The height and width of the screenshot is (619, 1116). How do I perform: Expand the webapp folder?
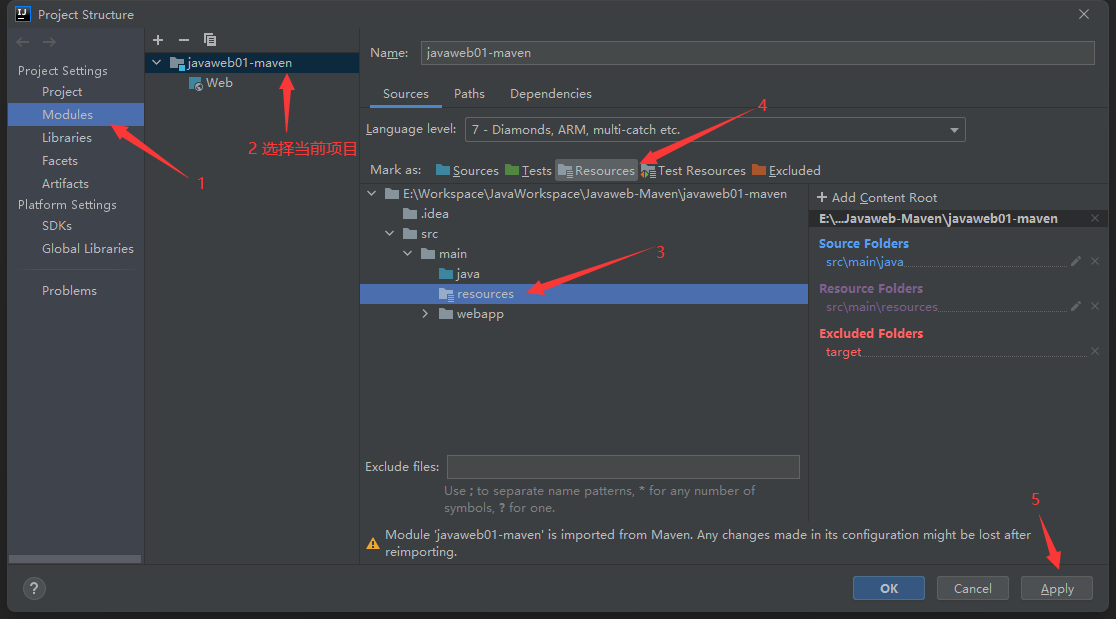(x=426, y=314)
